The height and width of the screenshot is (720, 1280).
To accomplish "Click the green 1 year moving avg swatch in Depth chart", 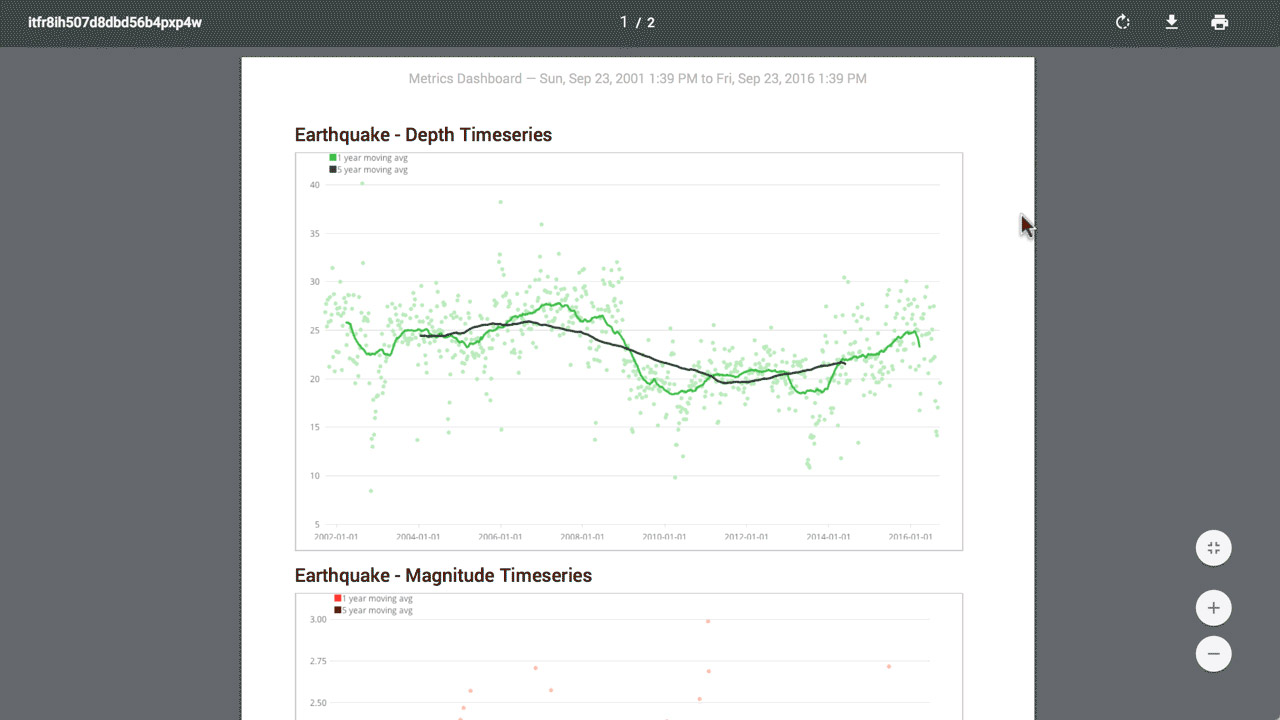I will pos(333,158).
